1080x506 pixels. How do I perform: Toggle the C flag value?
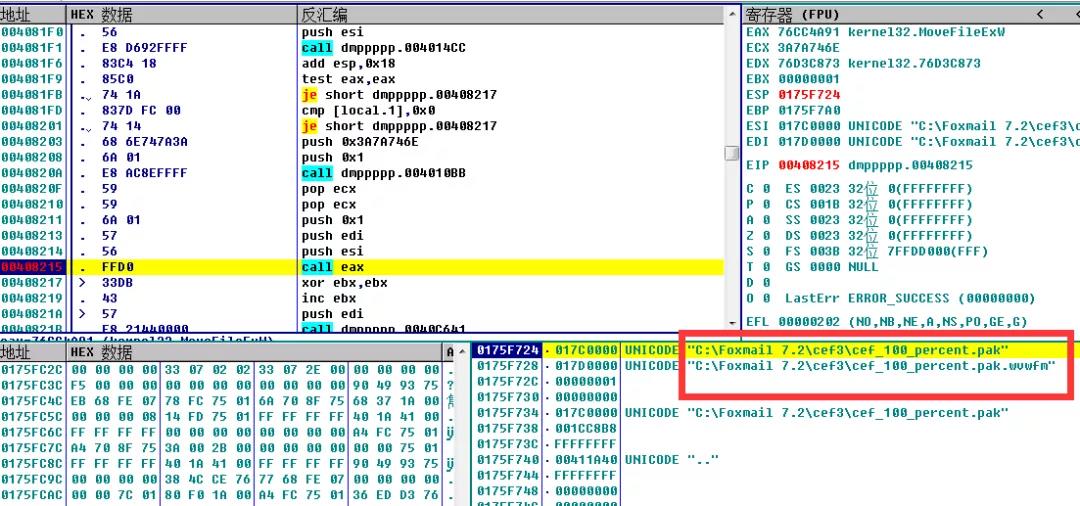767,189
